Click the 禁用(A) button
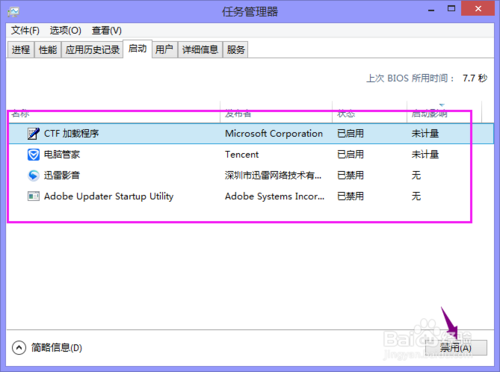Viewport: 500px width, 372px height. pos(456,348)
